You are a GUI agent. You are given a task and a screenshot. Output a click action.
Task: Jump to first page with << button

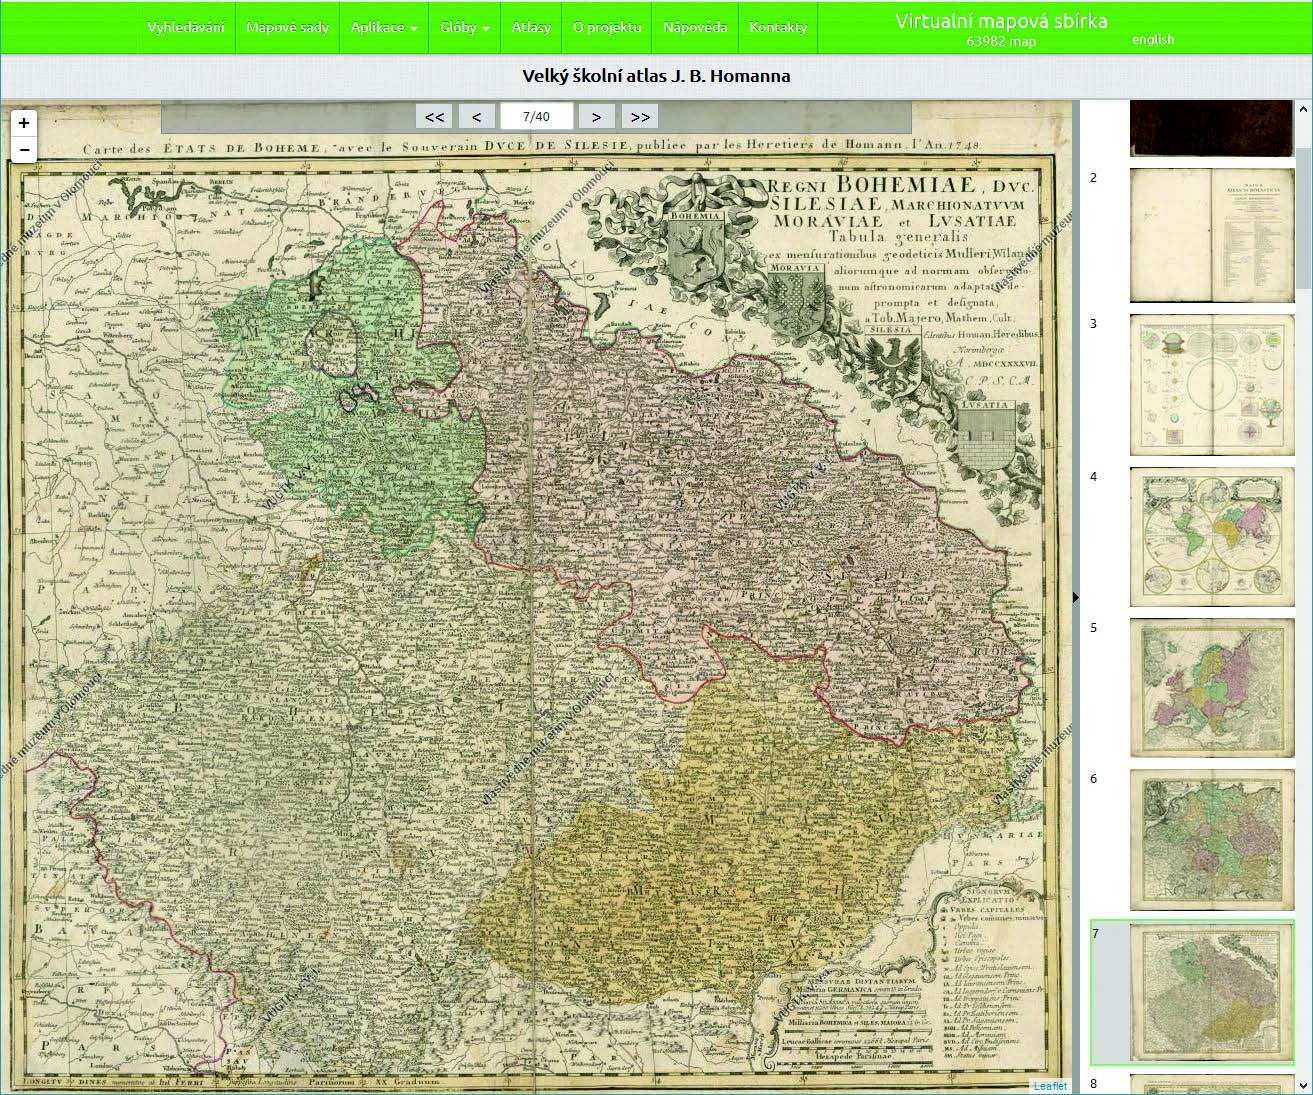tap(434, 117)
